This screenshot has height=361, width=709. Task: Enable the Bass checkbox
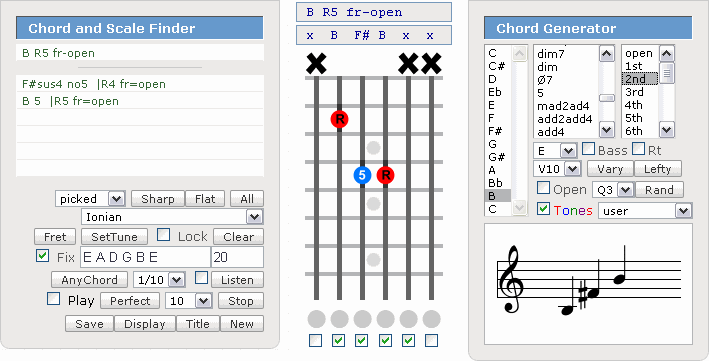(x=588, y=148)
